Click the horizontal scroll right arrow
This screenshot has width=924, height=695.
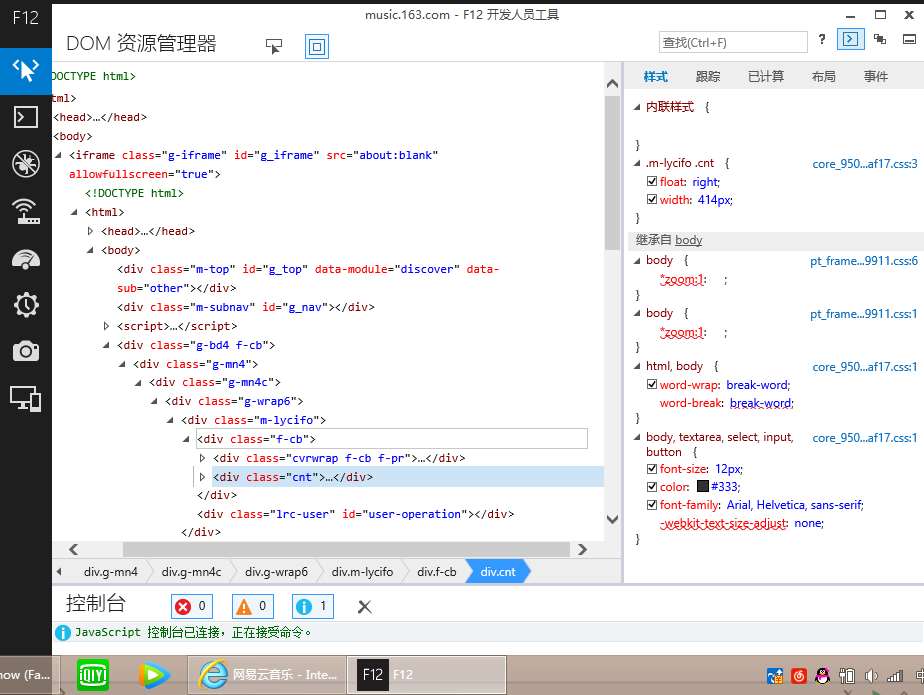582,549
